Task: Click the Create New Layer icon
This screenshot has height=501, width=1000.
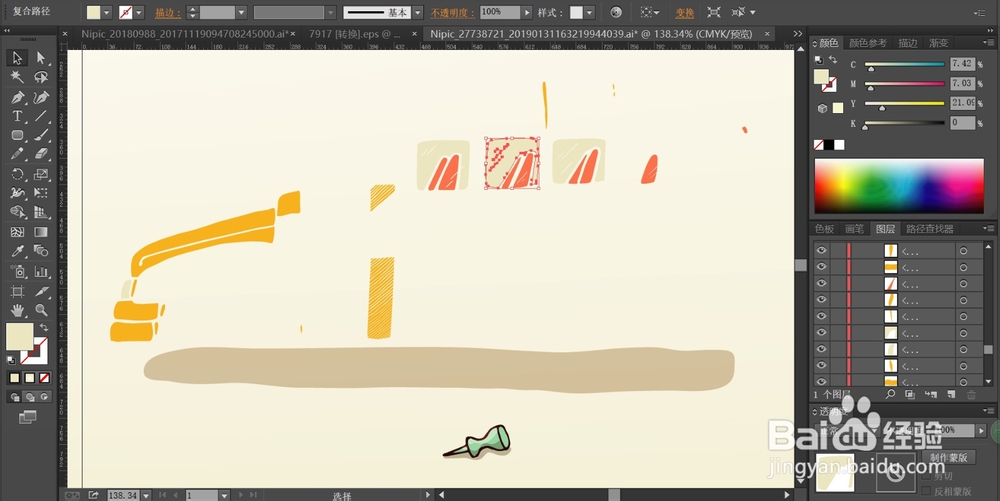Action: tap(951, 395)
